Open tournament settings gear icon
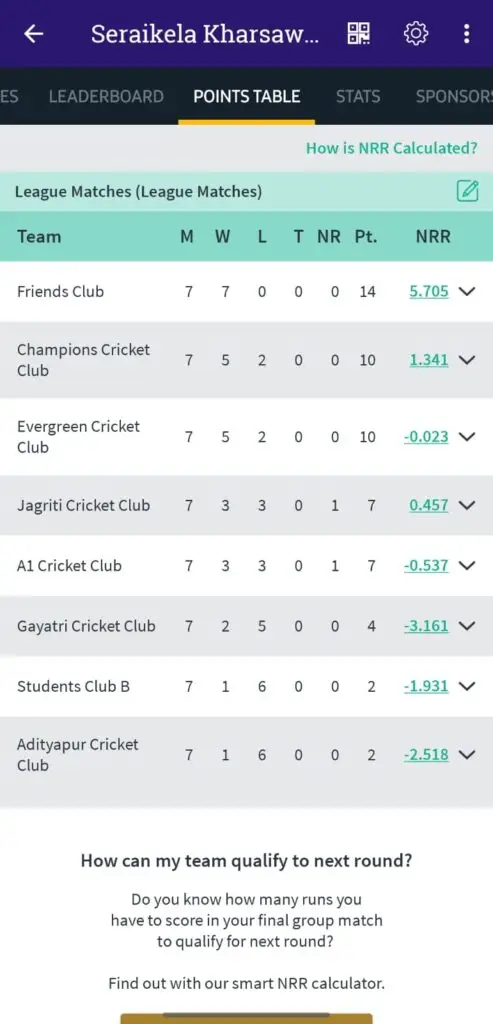 pyautogui.click(x=415, y=33)
